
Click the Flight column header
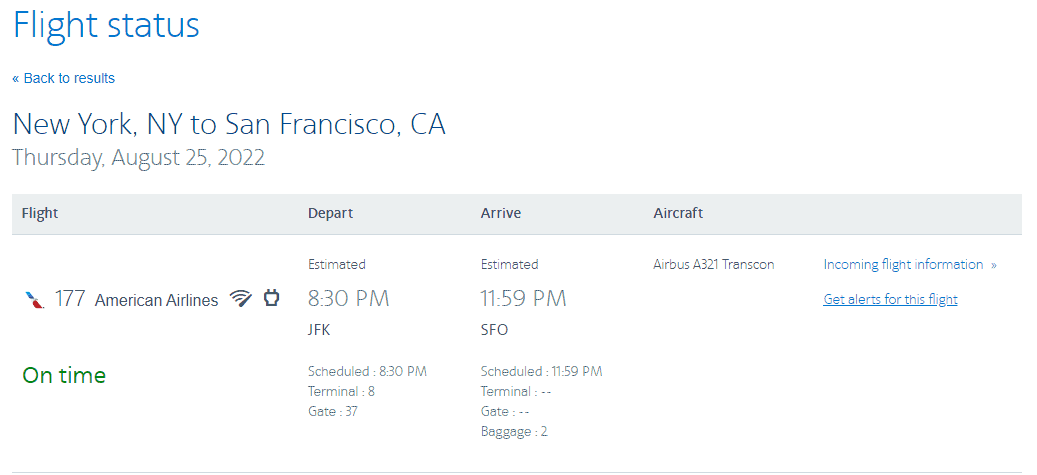point(40,214)
